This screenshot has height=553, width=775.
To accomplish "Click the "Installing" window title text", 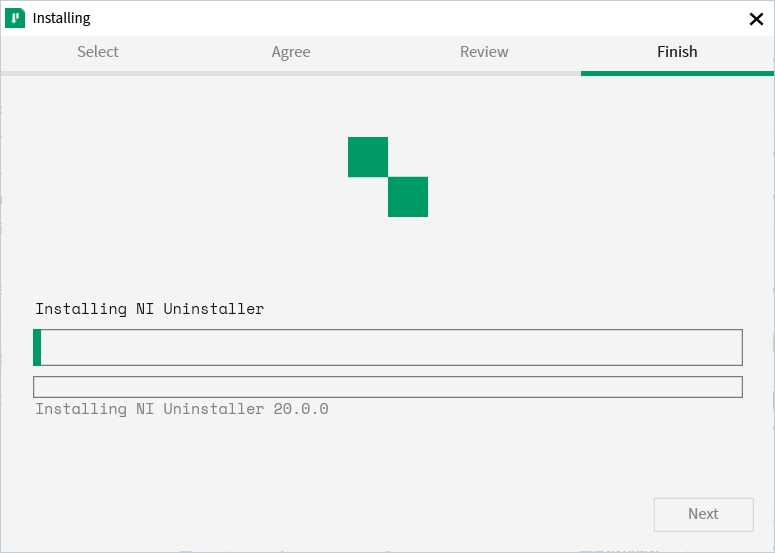I will click(x=61, y=18).
